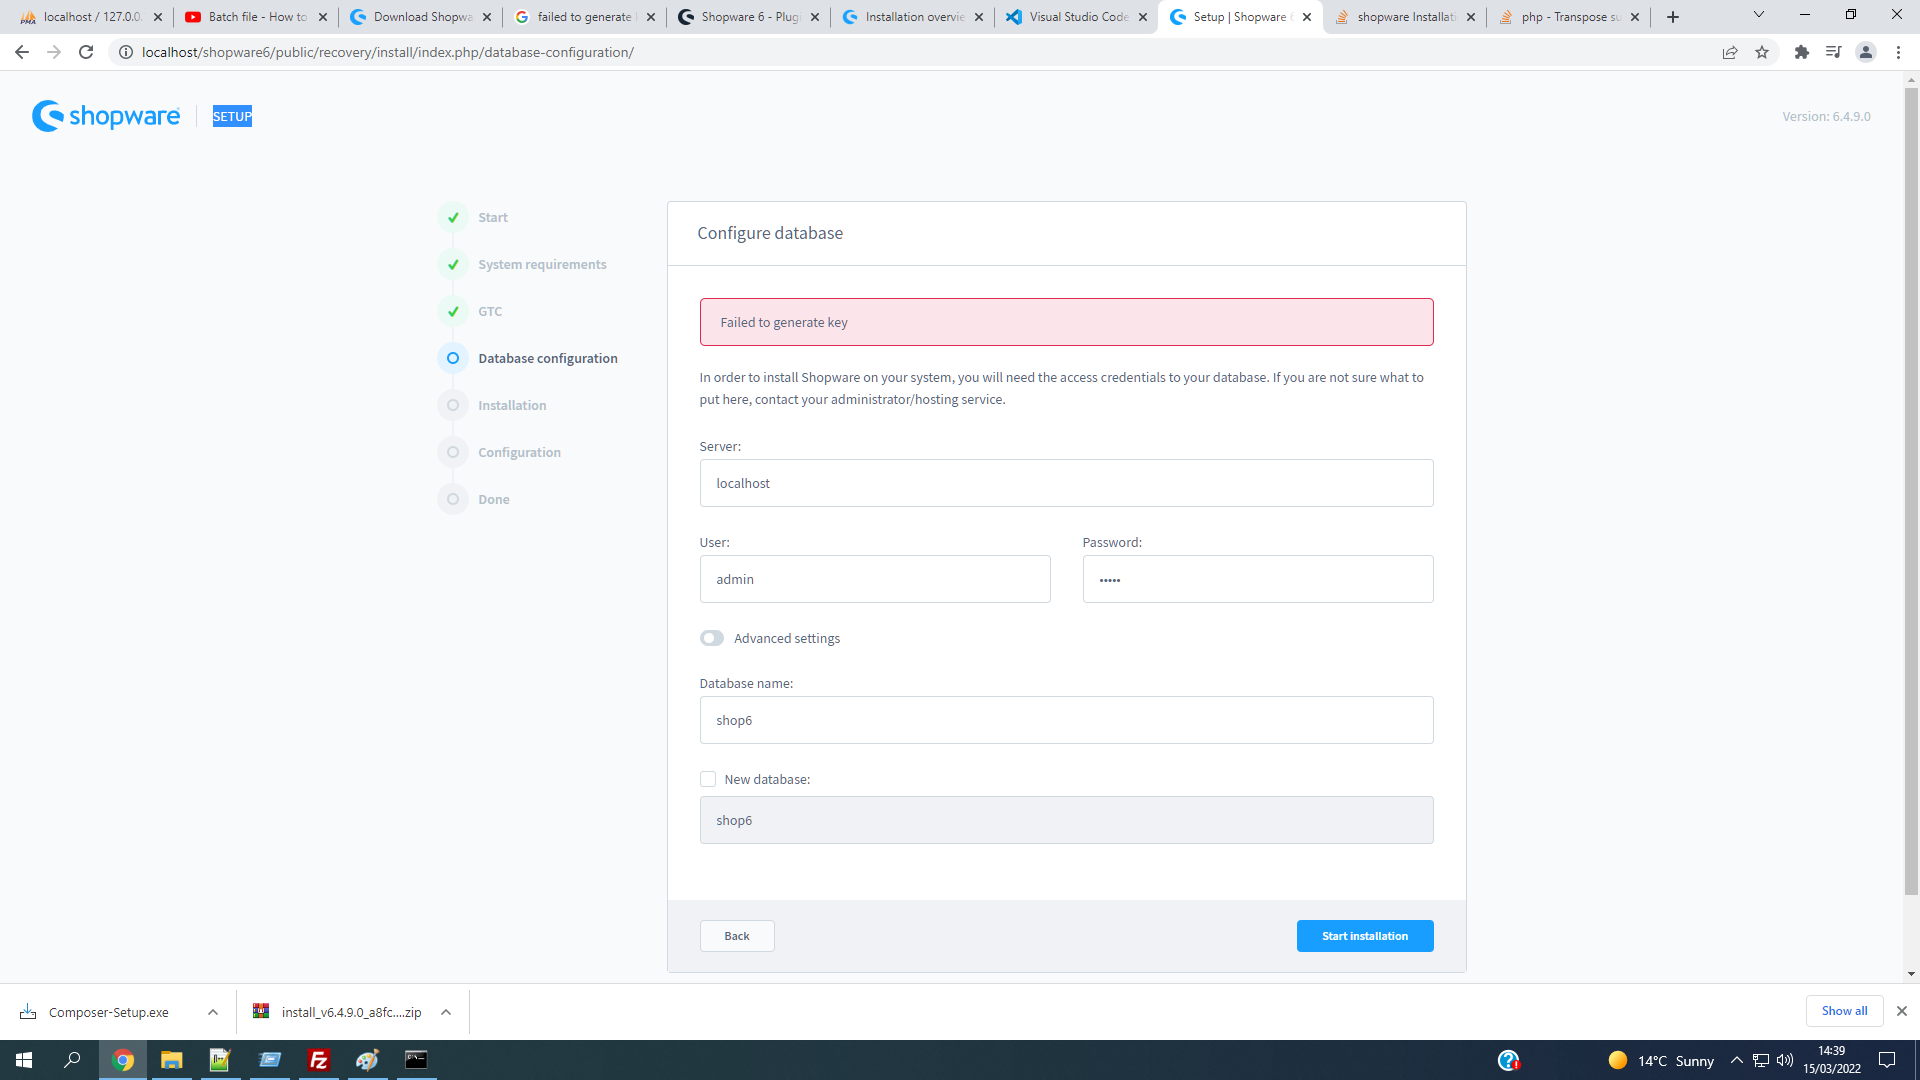
Task: Close the Visual Studio Code tab
Action: click(1143, 17)
